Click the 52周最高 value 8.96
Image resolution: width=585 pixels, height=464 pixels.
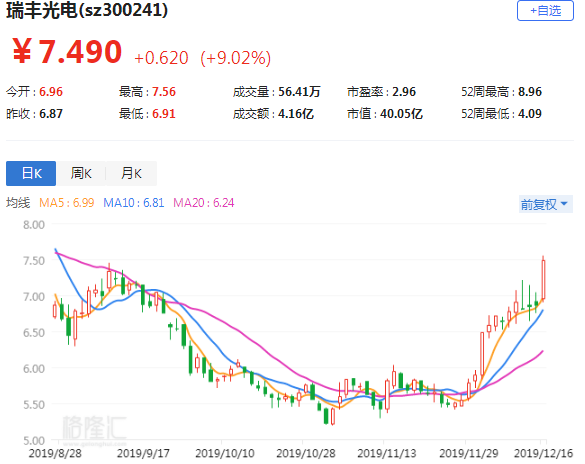530,92
